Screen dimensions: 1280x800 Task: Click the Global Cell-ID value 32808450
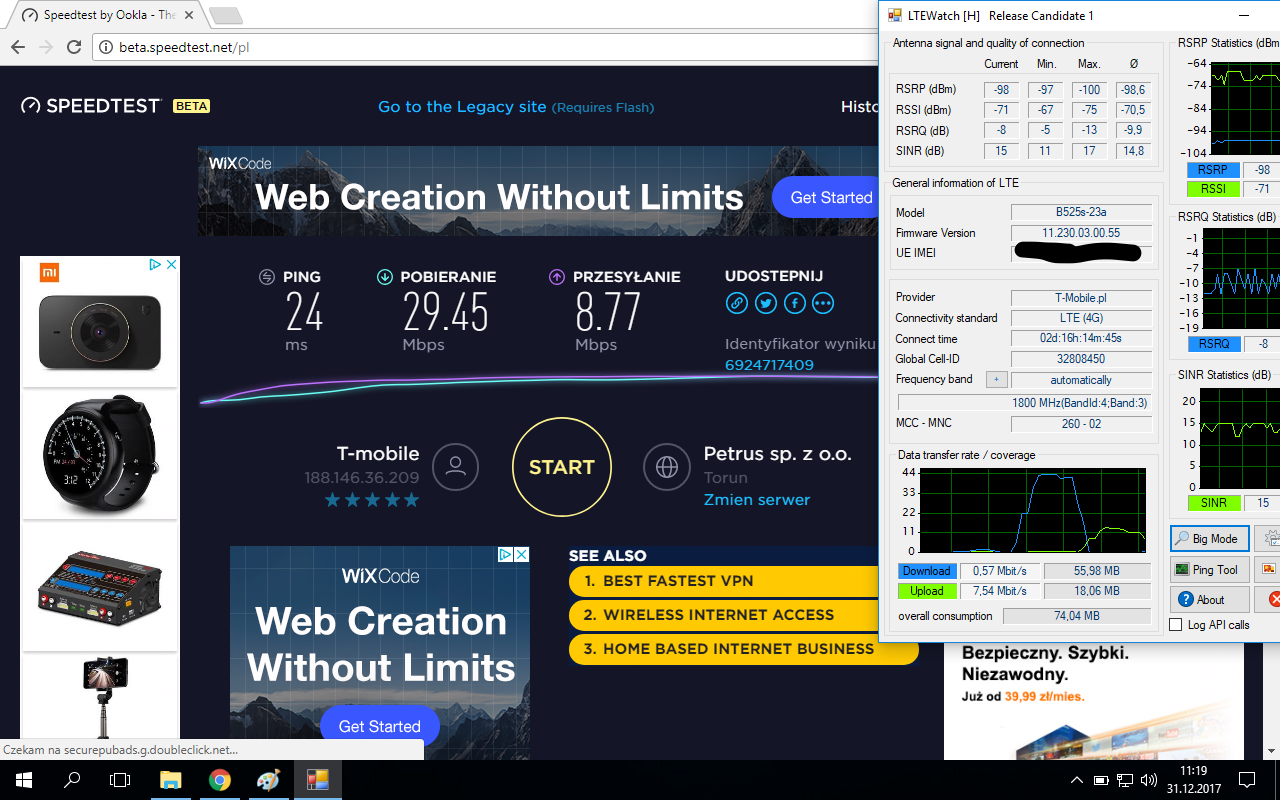[1081, 359]
